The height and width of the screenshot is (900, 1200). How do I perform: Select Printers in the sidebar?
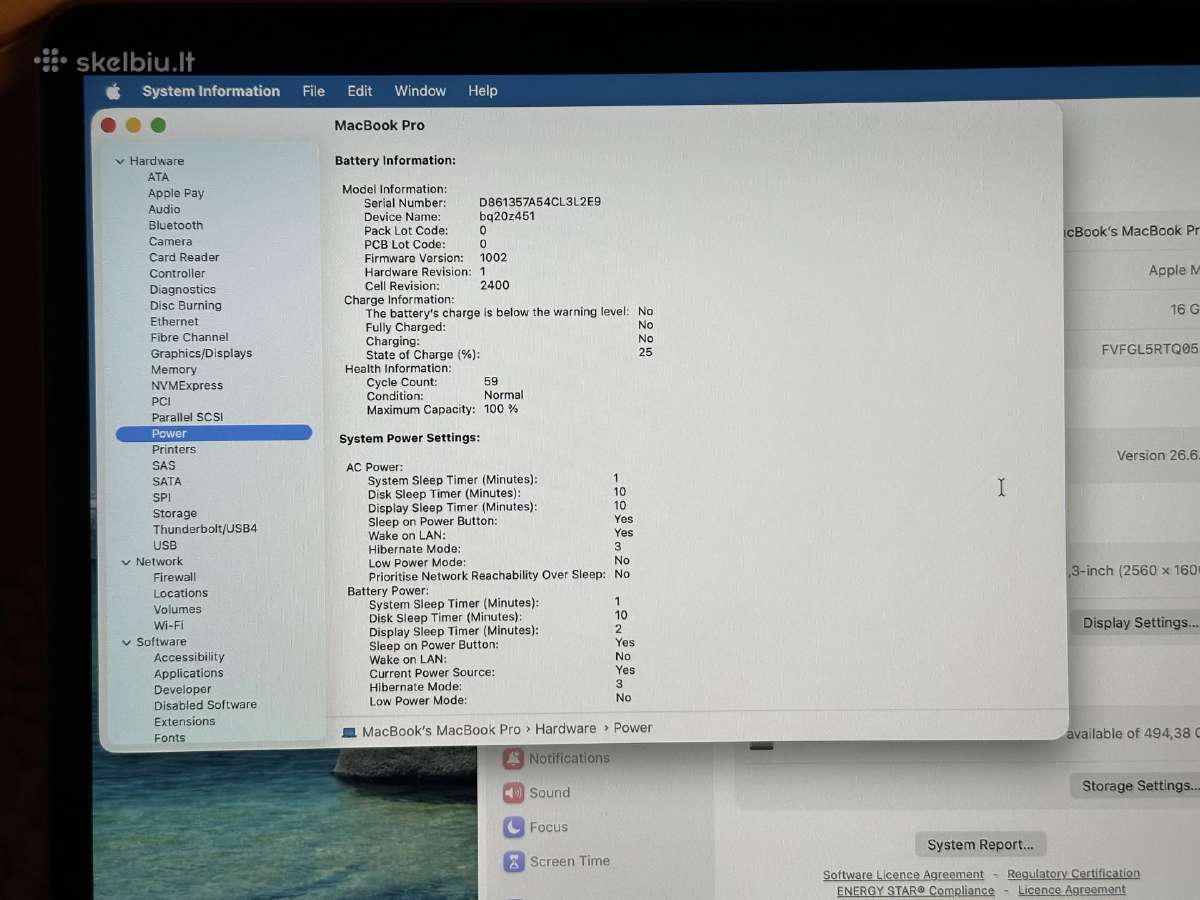pyautogui.click(x=174, y=449)
